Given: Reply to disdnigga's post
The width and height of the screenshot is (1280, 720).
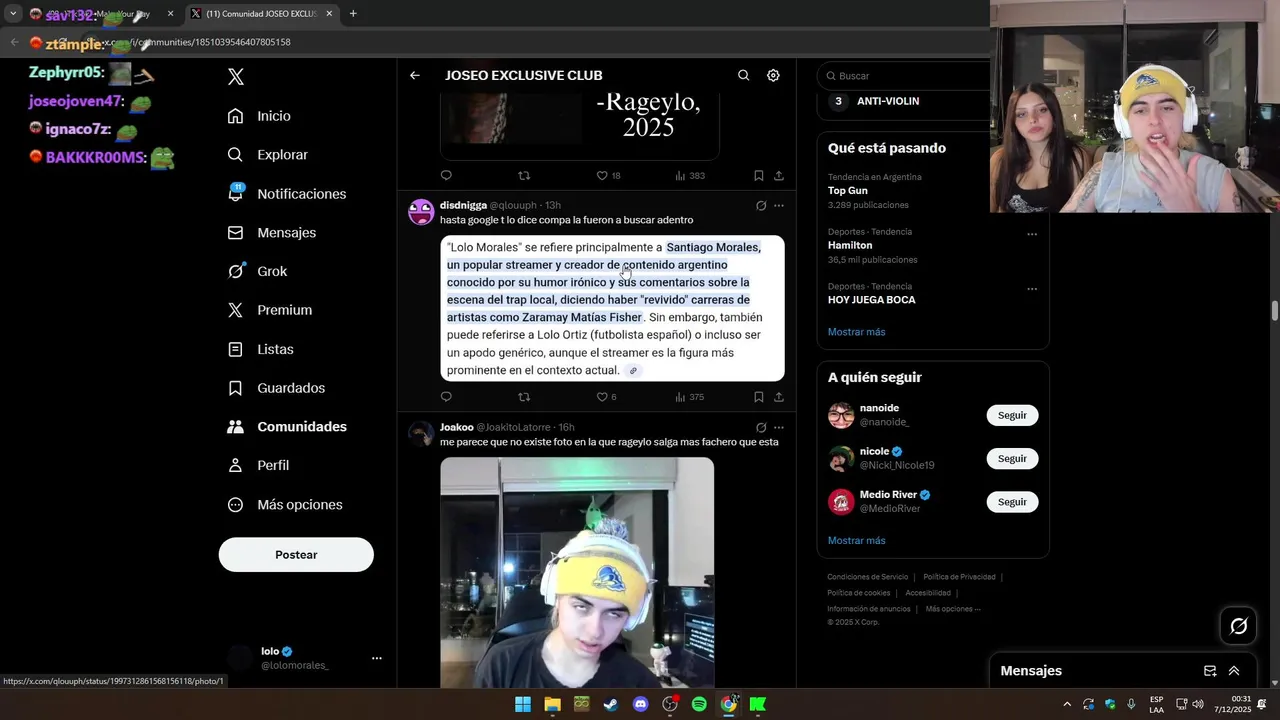Looking at the screenshot, I should [x=446, y=397].
